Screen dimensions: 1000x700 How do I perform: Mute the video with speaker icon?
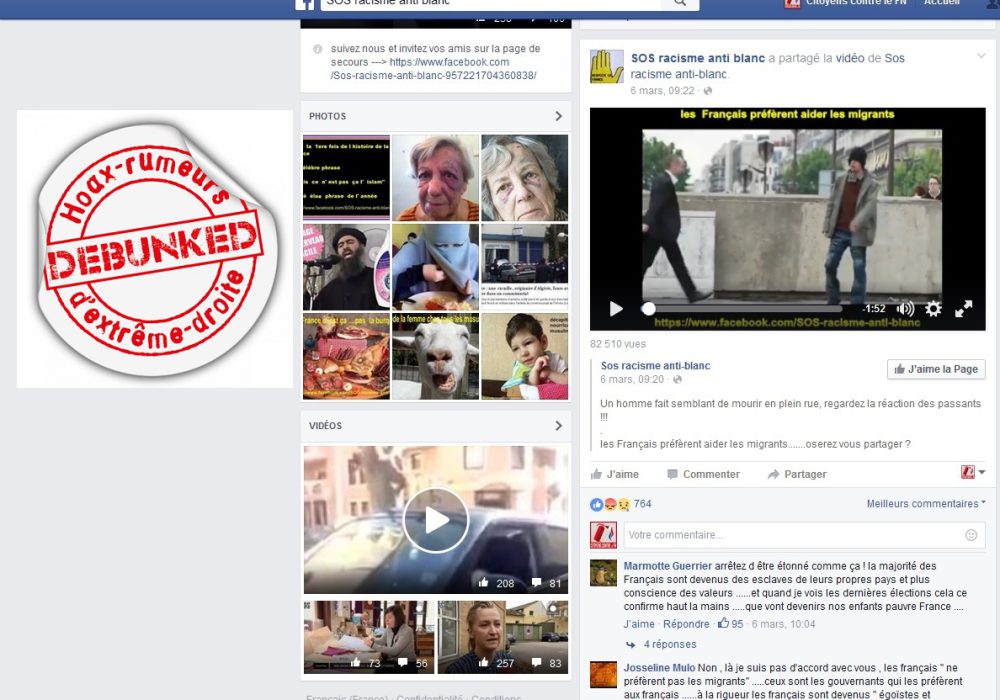(905, 309)
